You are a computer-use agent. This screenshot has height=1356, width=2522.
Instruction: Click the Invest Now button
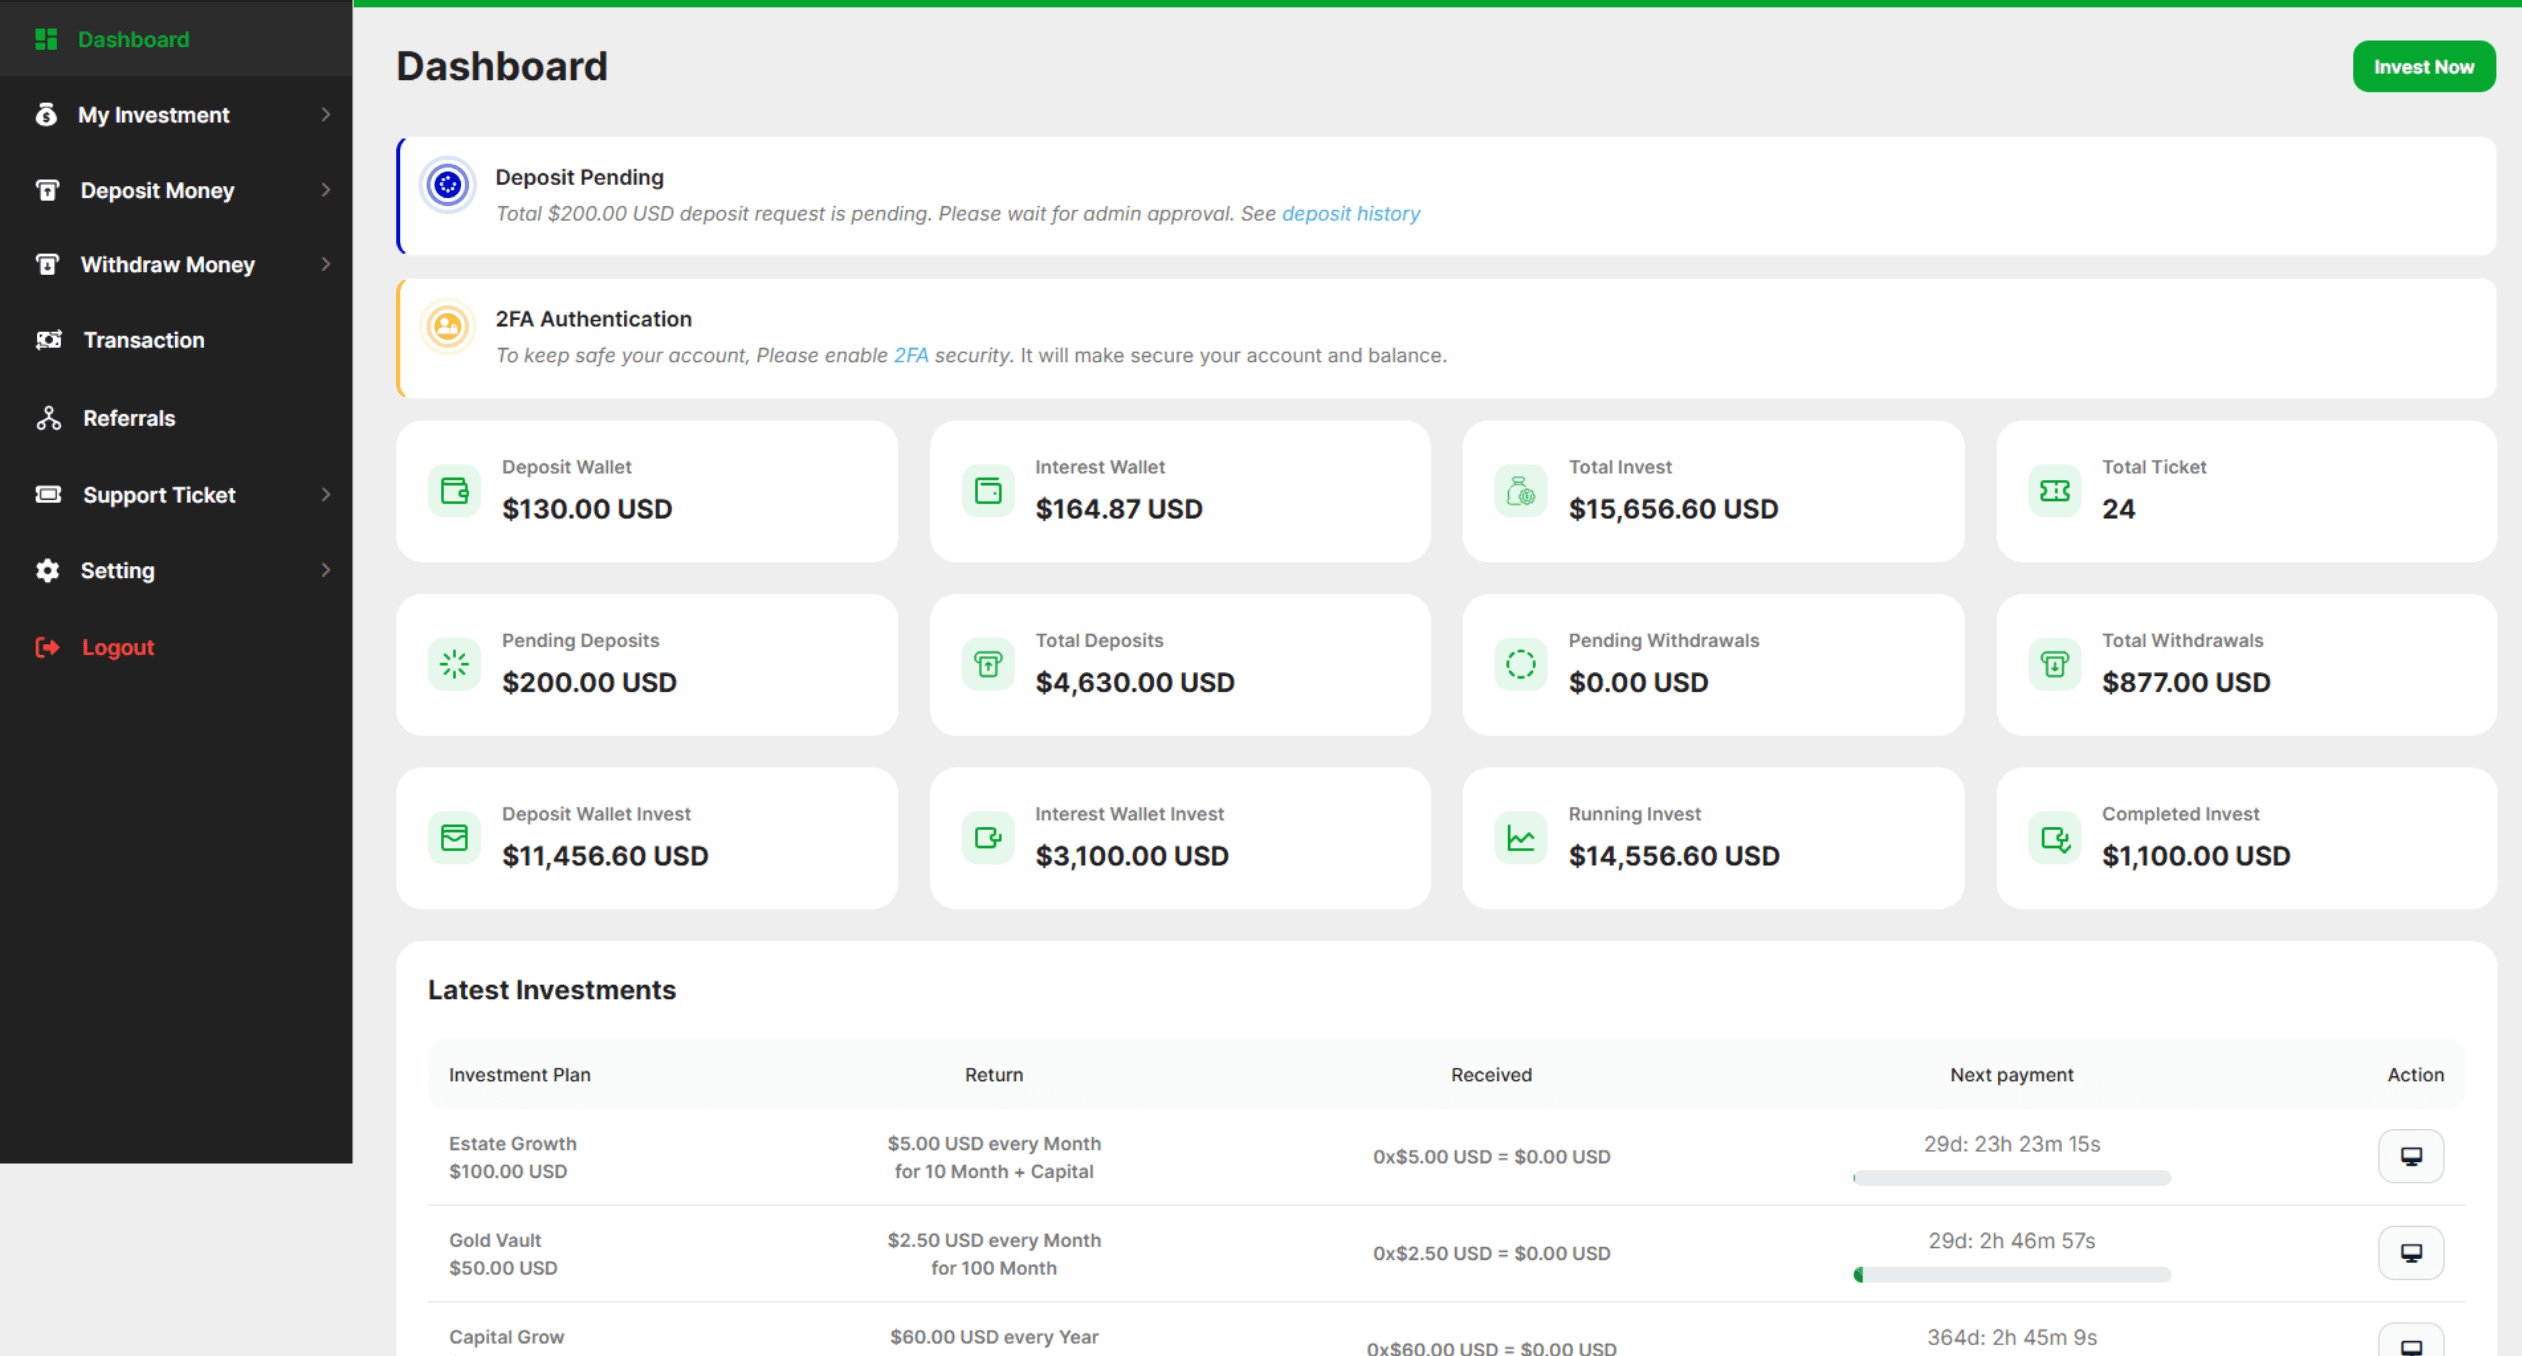point(2424,66)
